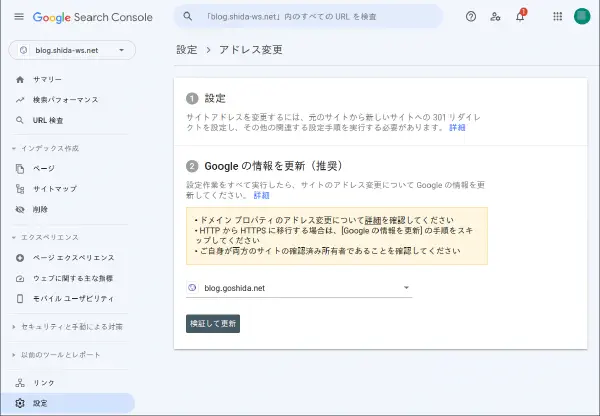This screenshot has width=600, height=416.
Task: Click the 設定 step 1 heading
Action: [215, 98]
